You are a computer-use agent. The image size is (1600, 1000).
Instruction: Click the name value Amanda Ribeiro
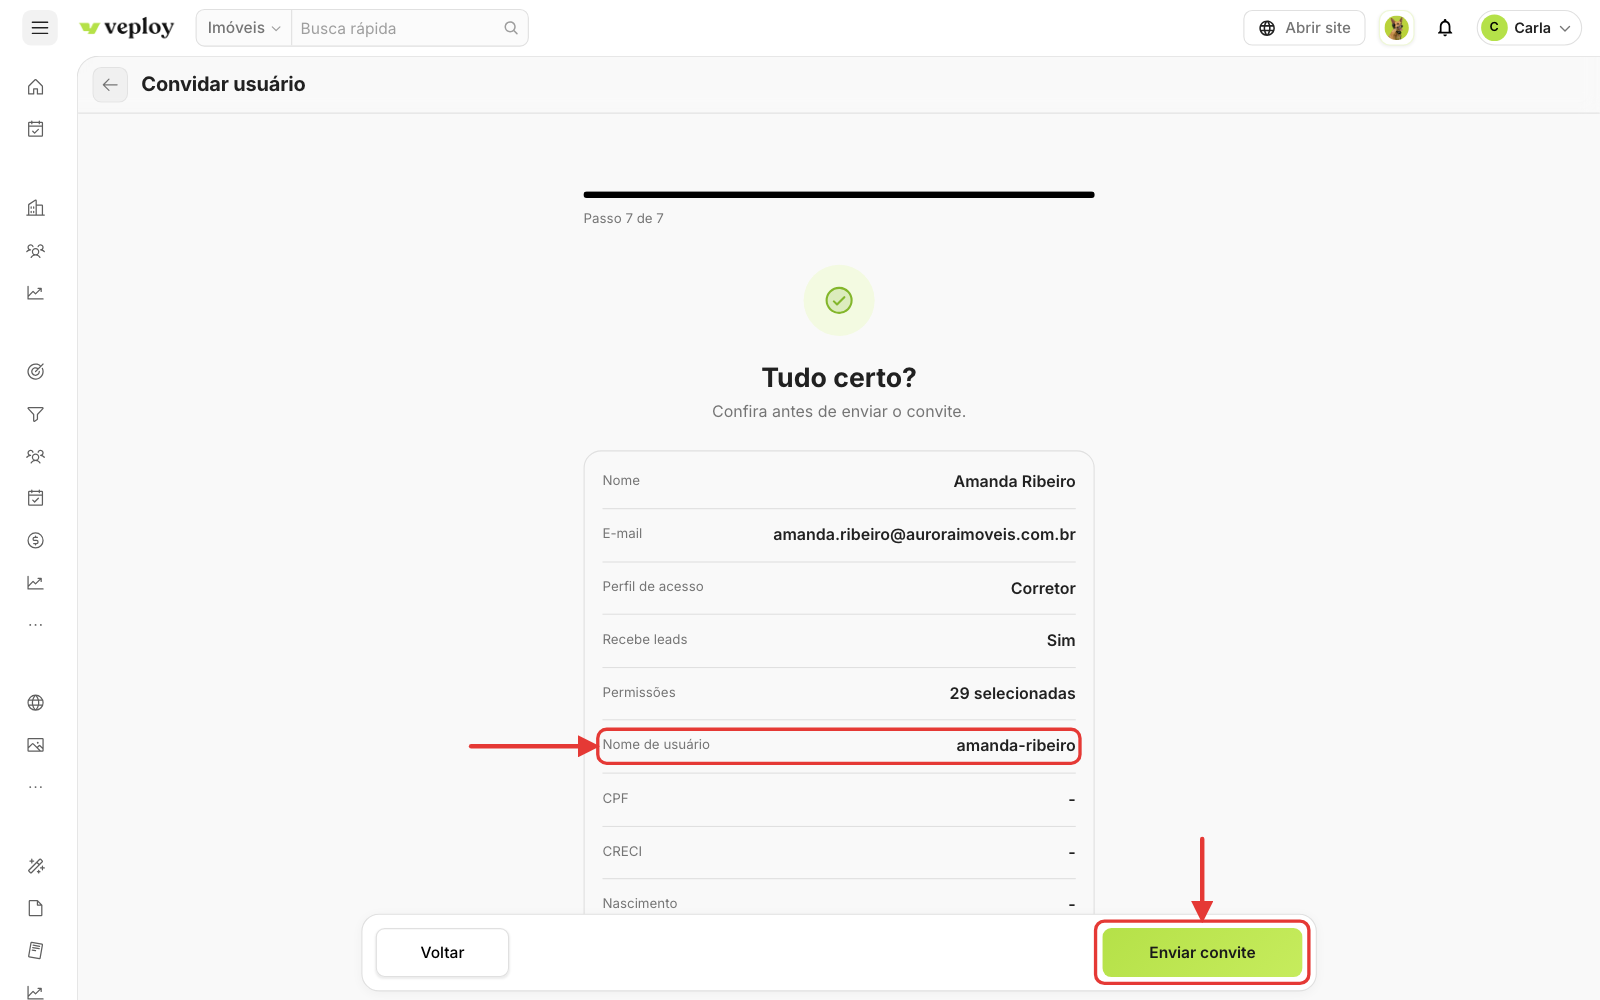[x=1014, y=482]
